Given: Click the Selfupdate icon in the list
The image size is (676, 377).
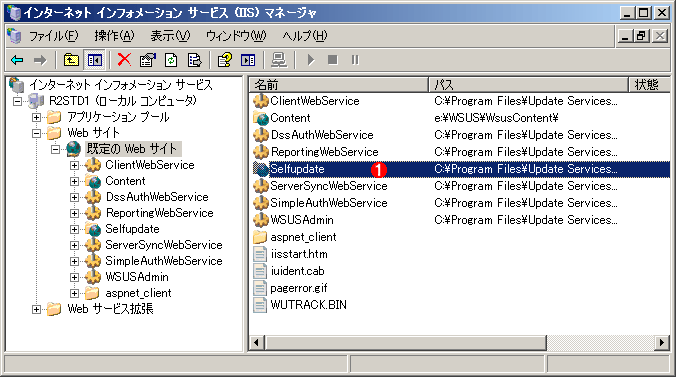Looking at the screenshot, I should [261, 169].
